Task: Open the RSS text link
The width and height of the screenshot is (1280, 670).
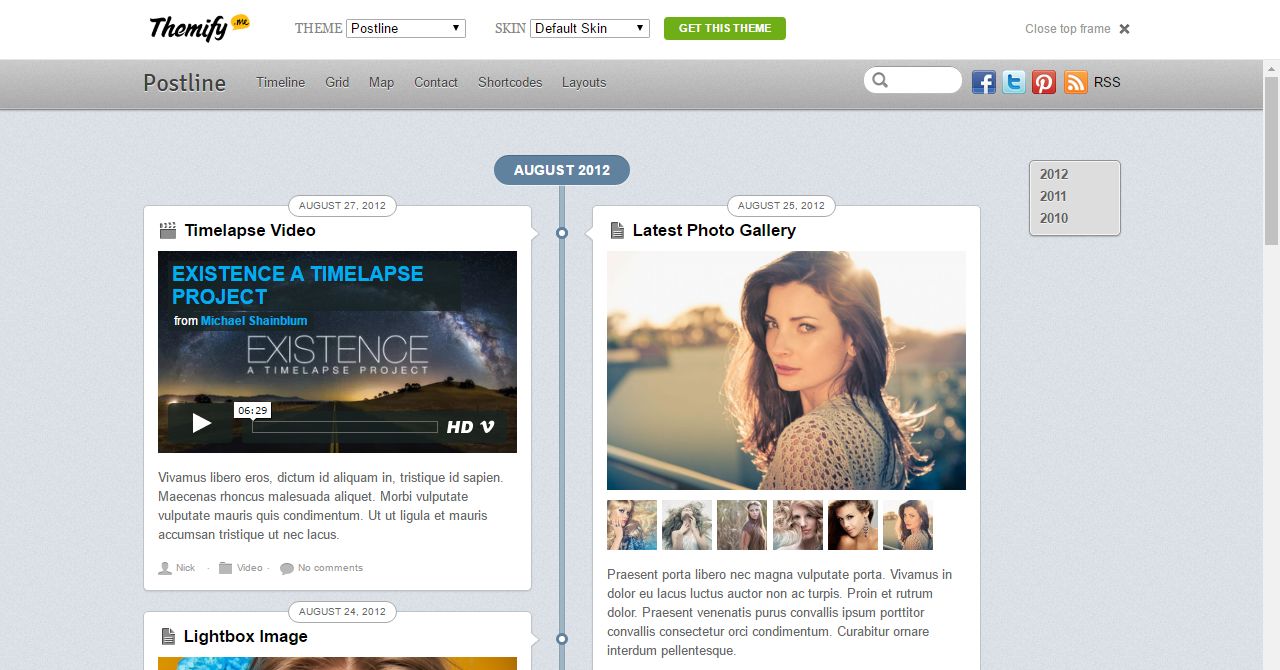Action: coord(1107,82)
